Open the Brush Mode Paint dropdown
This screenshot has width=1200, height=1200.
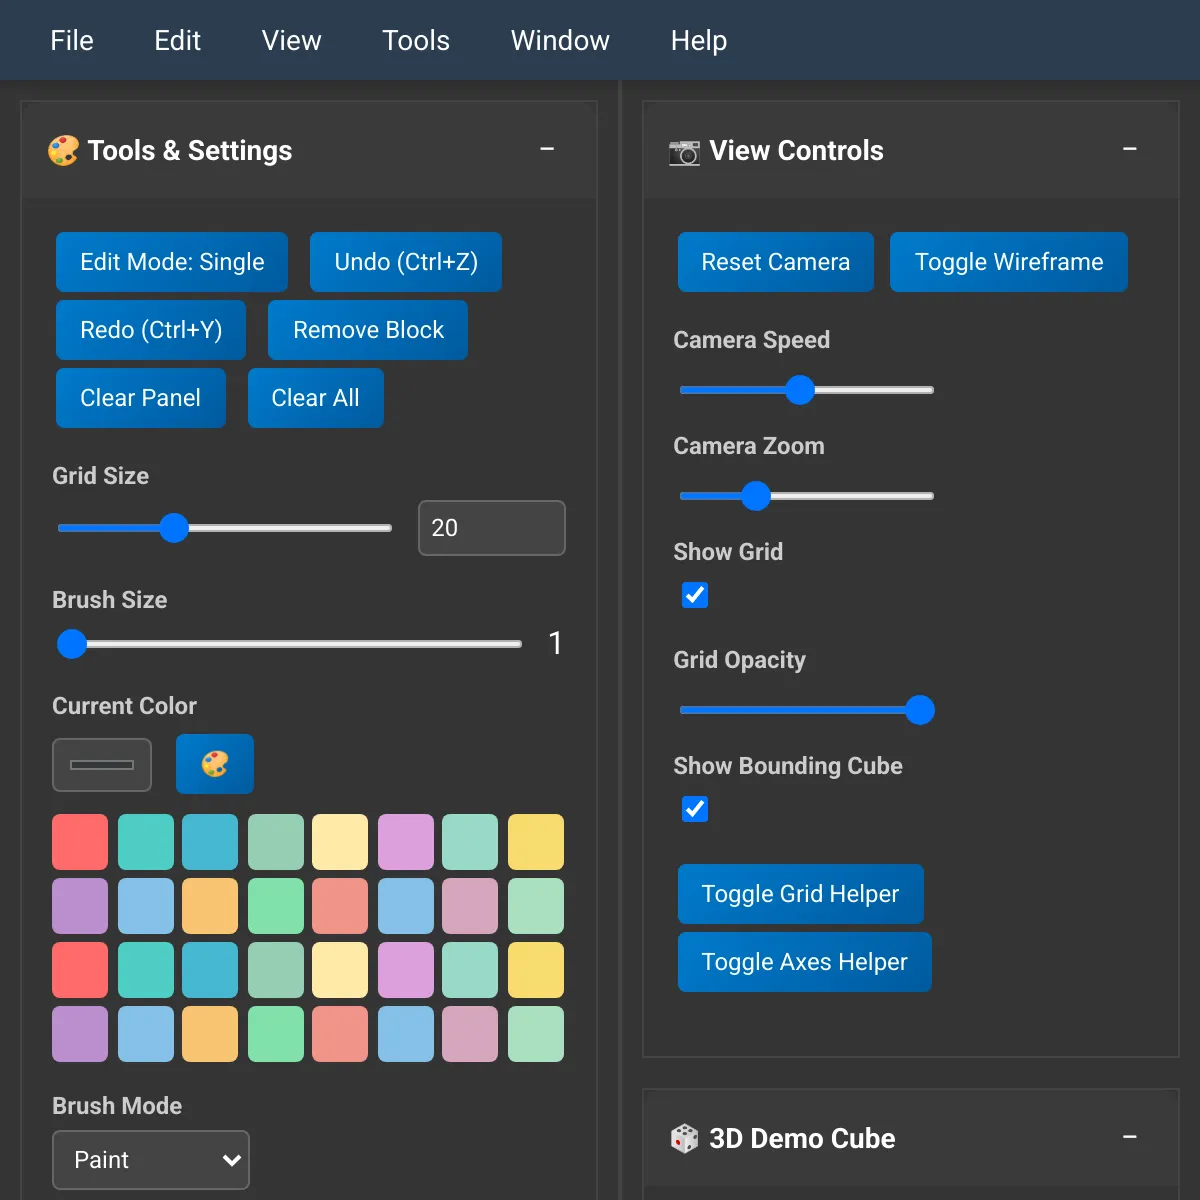pyautogui.click(x=151, y=1160)
